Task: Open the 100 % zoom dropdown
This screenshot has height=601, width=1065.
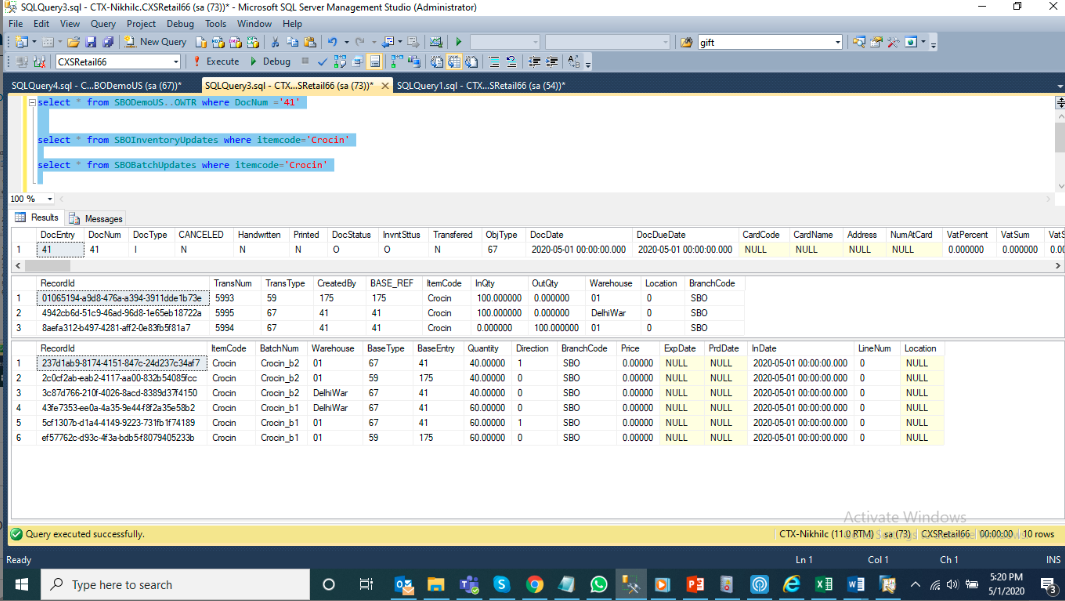Action: click(50, 199)
